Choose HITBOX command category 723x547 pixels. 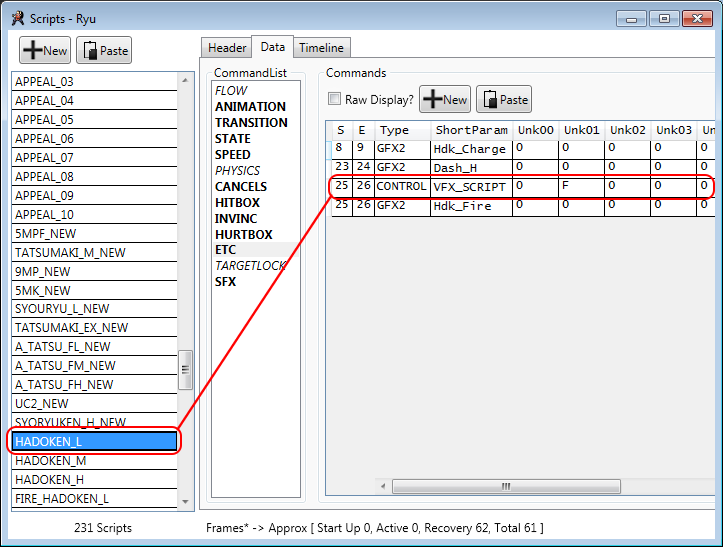click(x=237, y=203)
